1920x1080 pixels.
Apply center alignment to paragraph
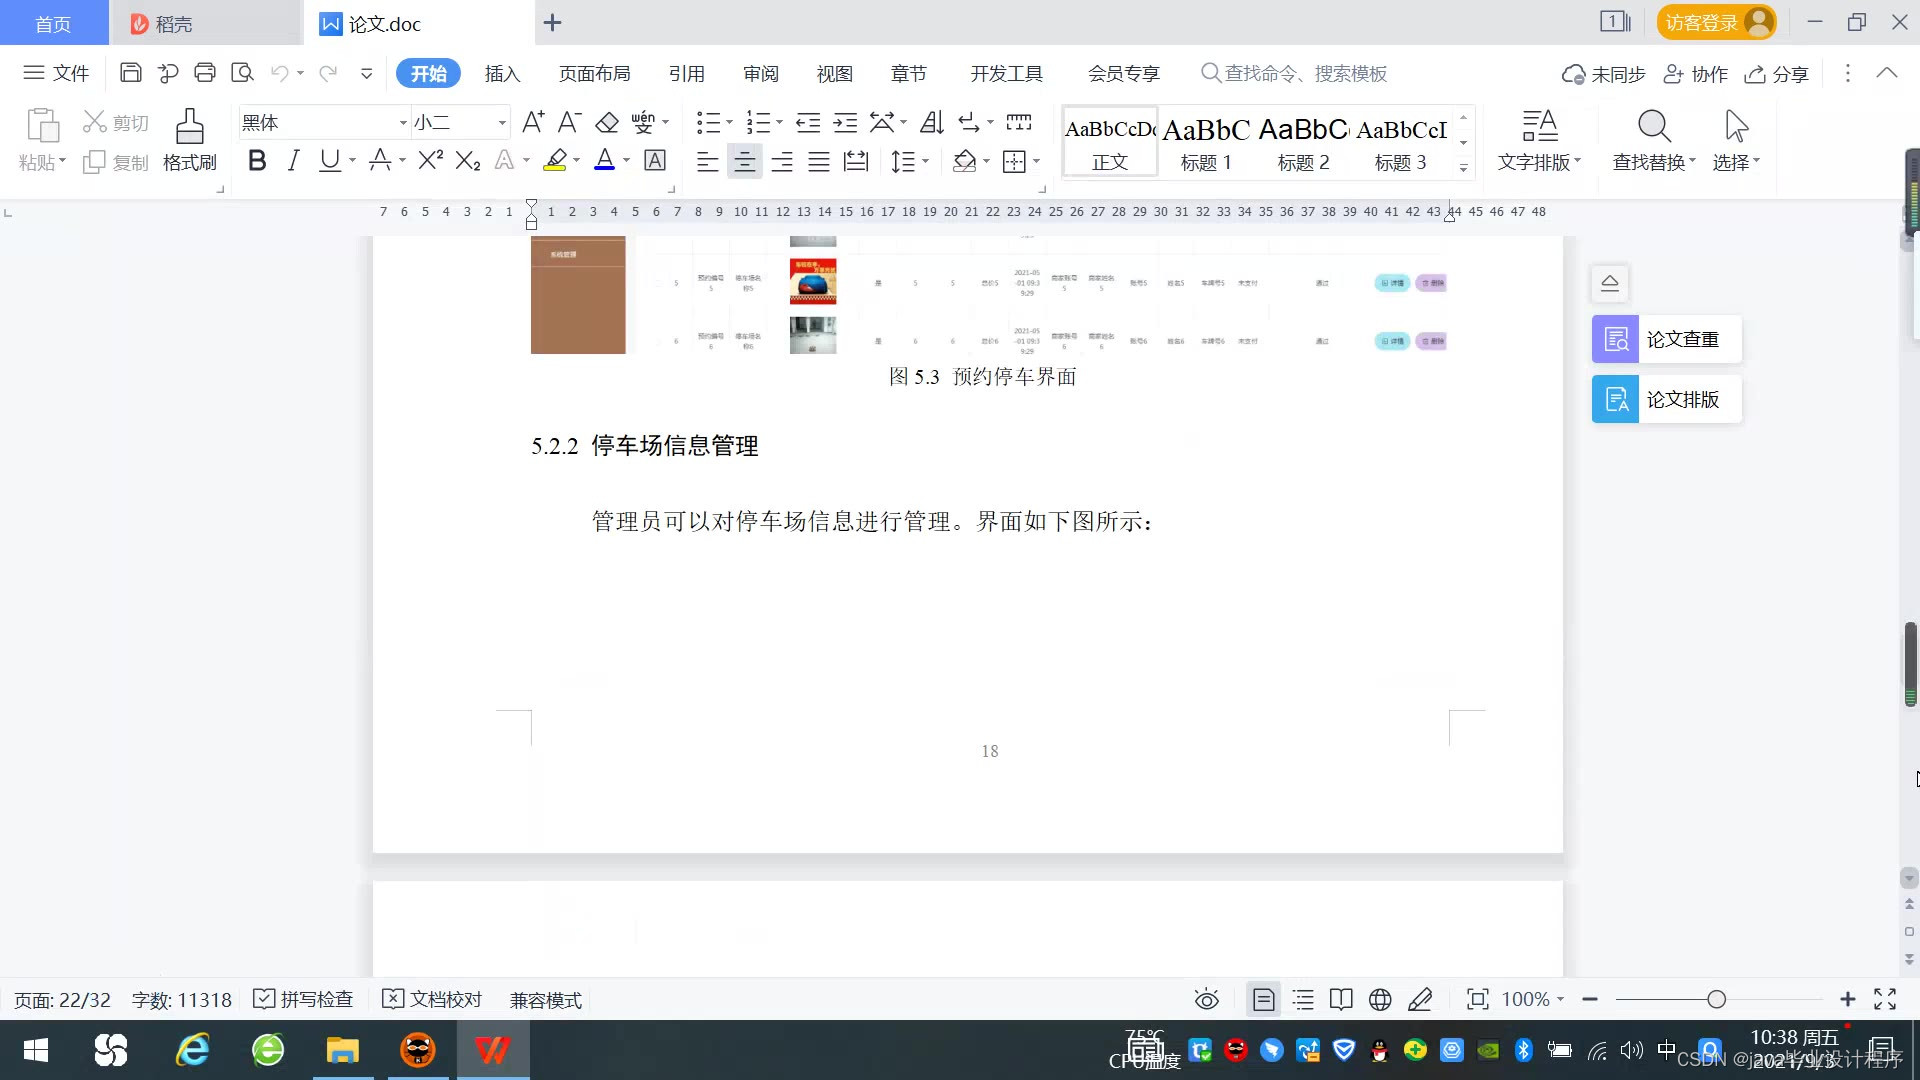coord(744,162)
